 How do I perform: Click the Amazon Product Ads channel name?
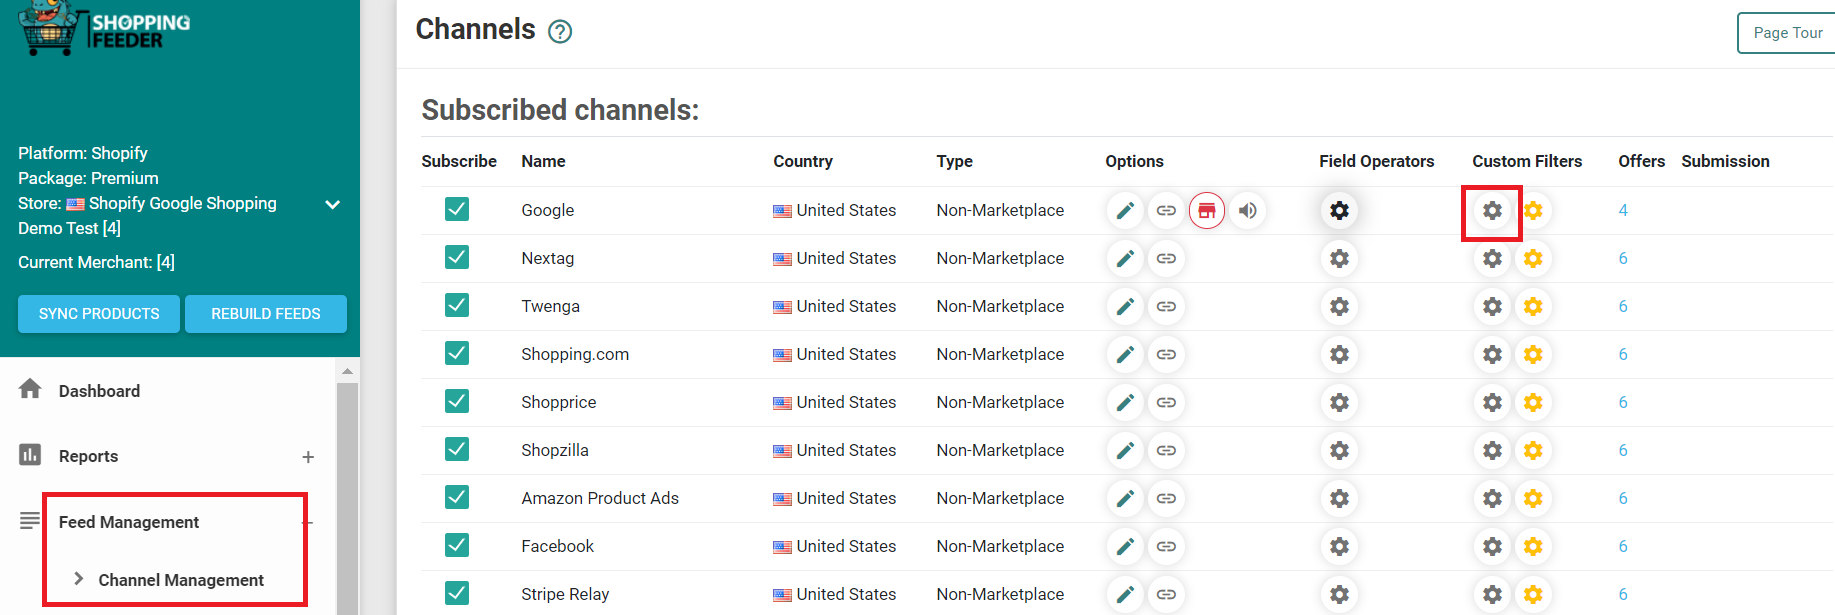tap(600, 498)
